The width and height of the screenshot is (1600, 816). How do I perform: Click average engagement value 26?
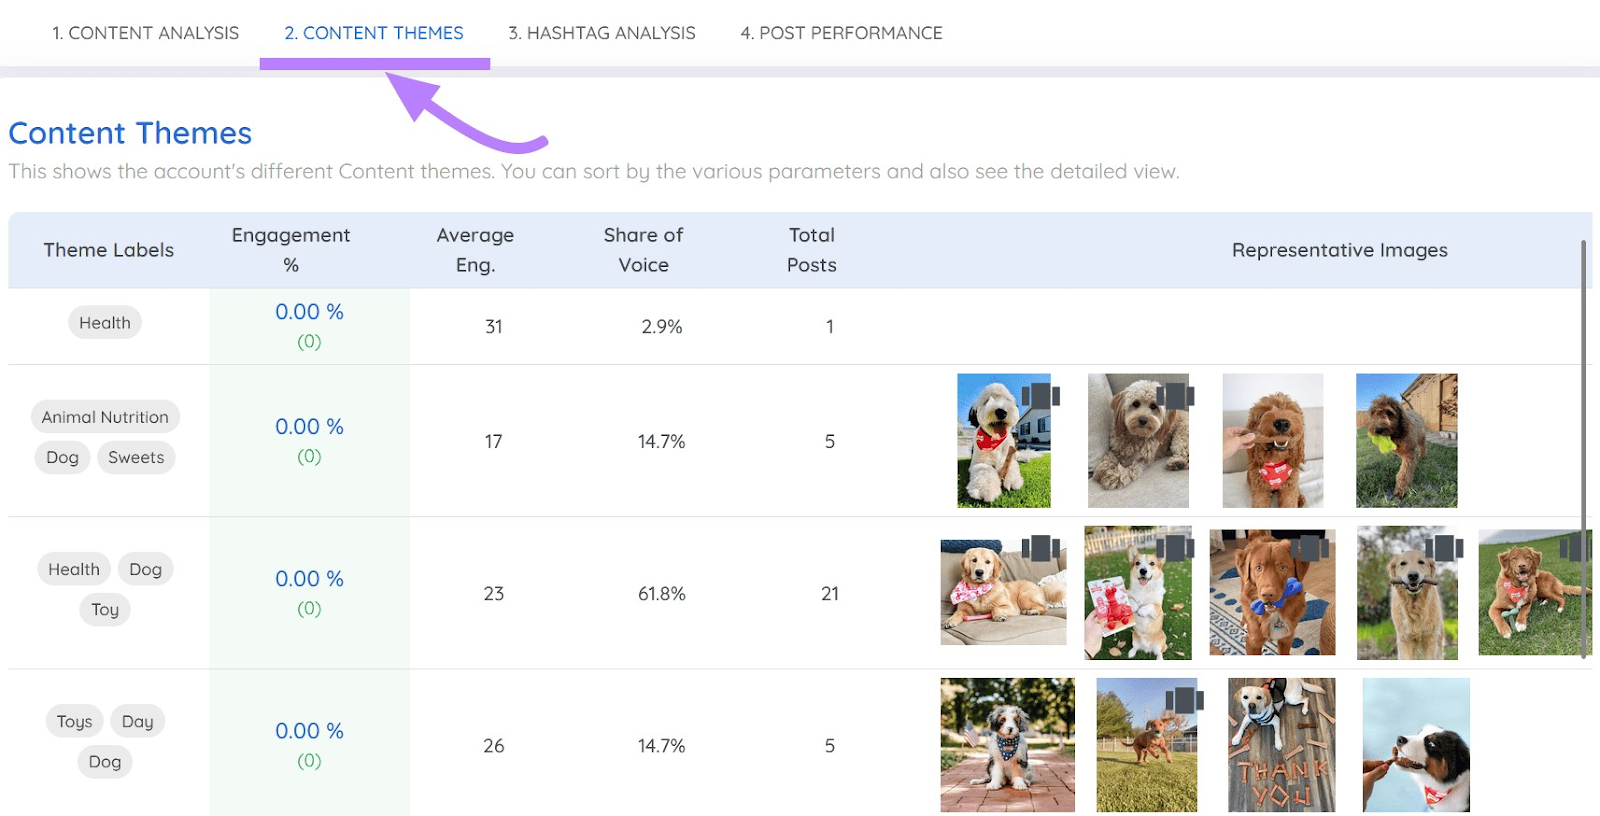click(493, 746)
